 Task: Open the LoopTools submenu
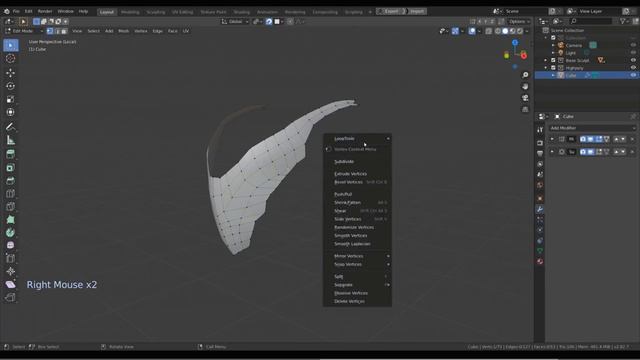(358, 139)
